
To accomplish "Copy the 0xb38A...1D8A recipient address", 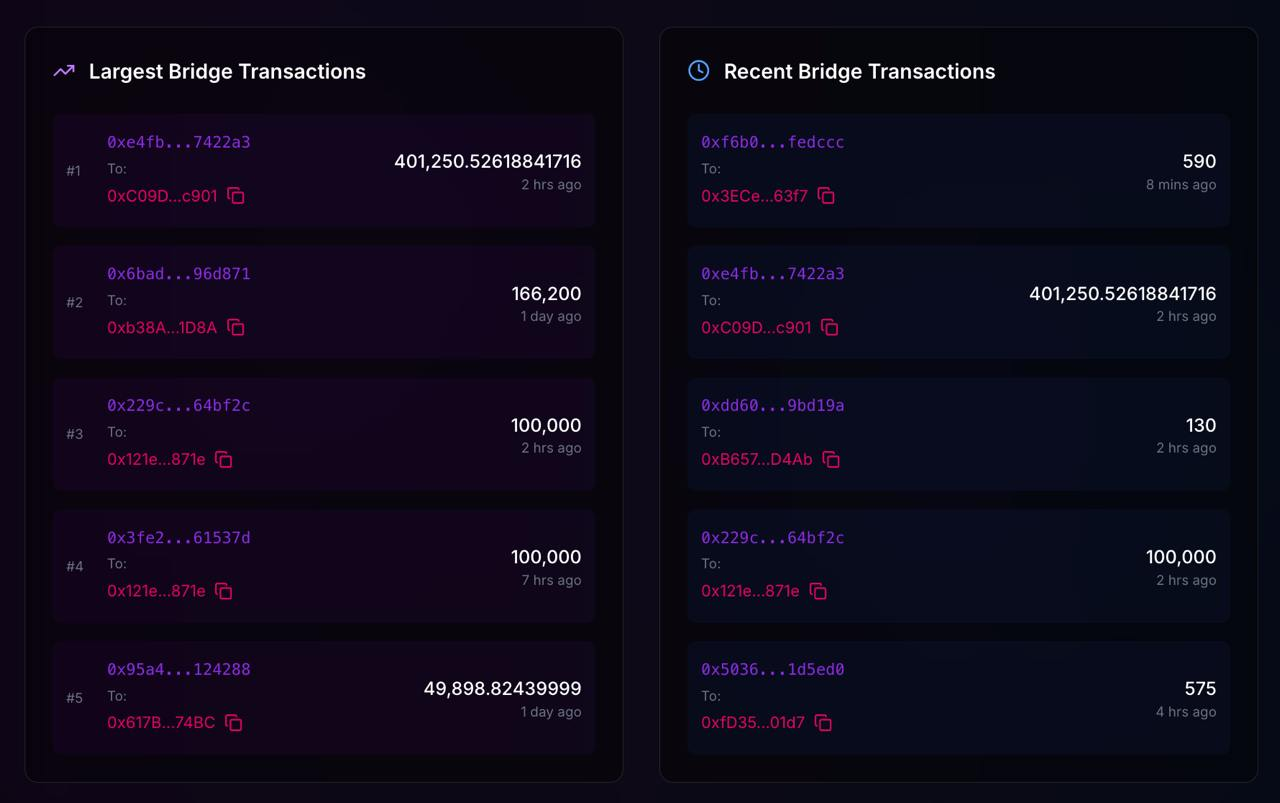I will [x=236, y=328].
